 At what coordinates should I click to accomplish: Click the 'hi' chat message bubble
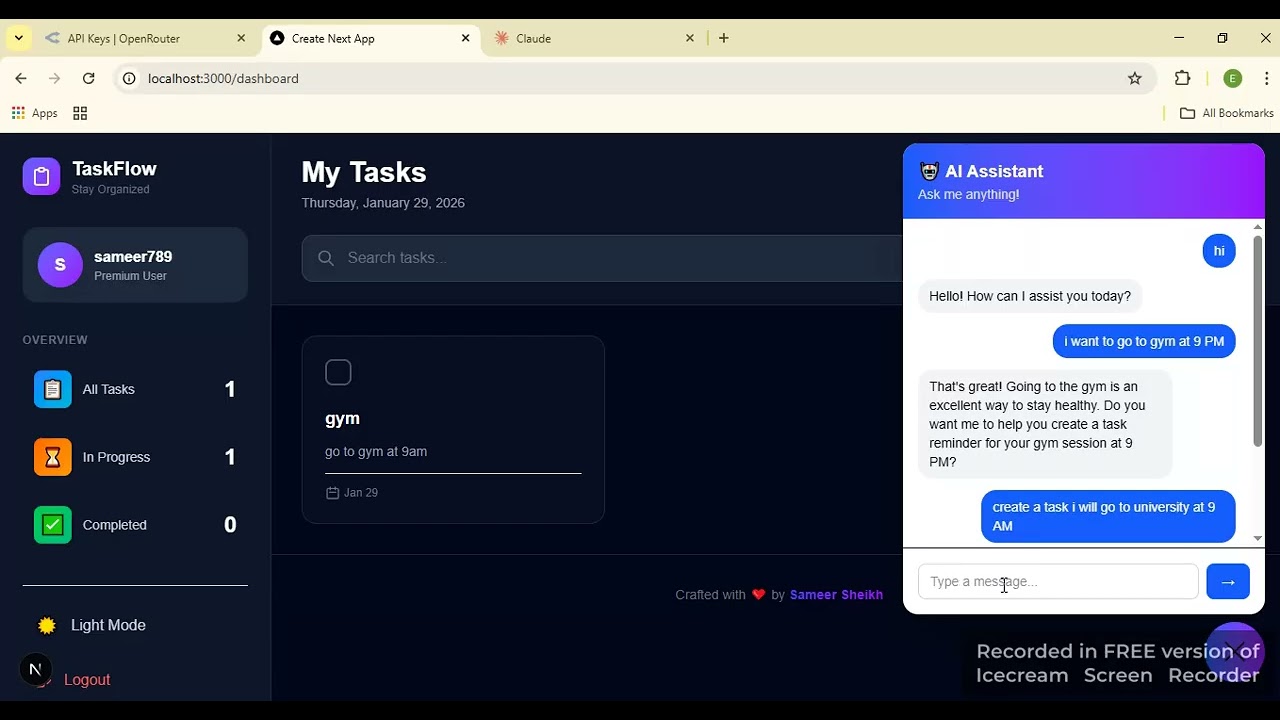(x=1219, y=251)
